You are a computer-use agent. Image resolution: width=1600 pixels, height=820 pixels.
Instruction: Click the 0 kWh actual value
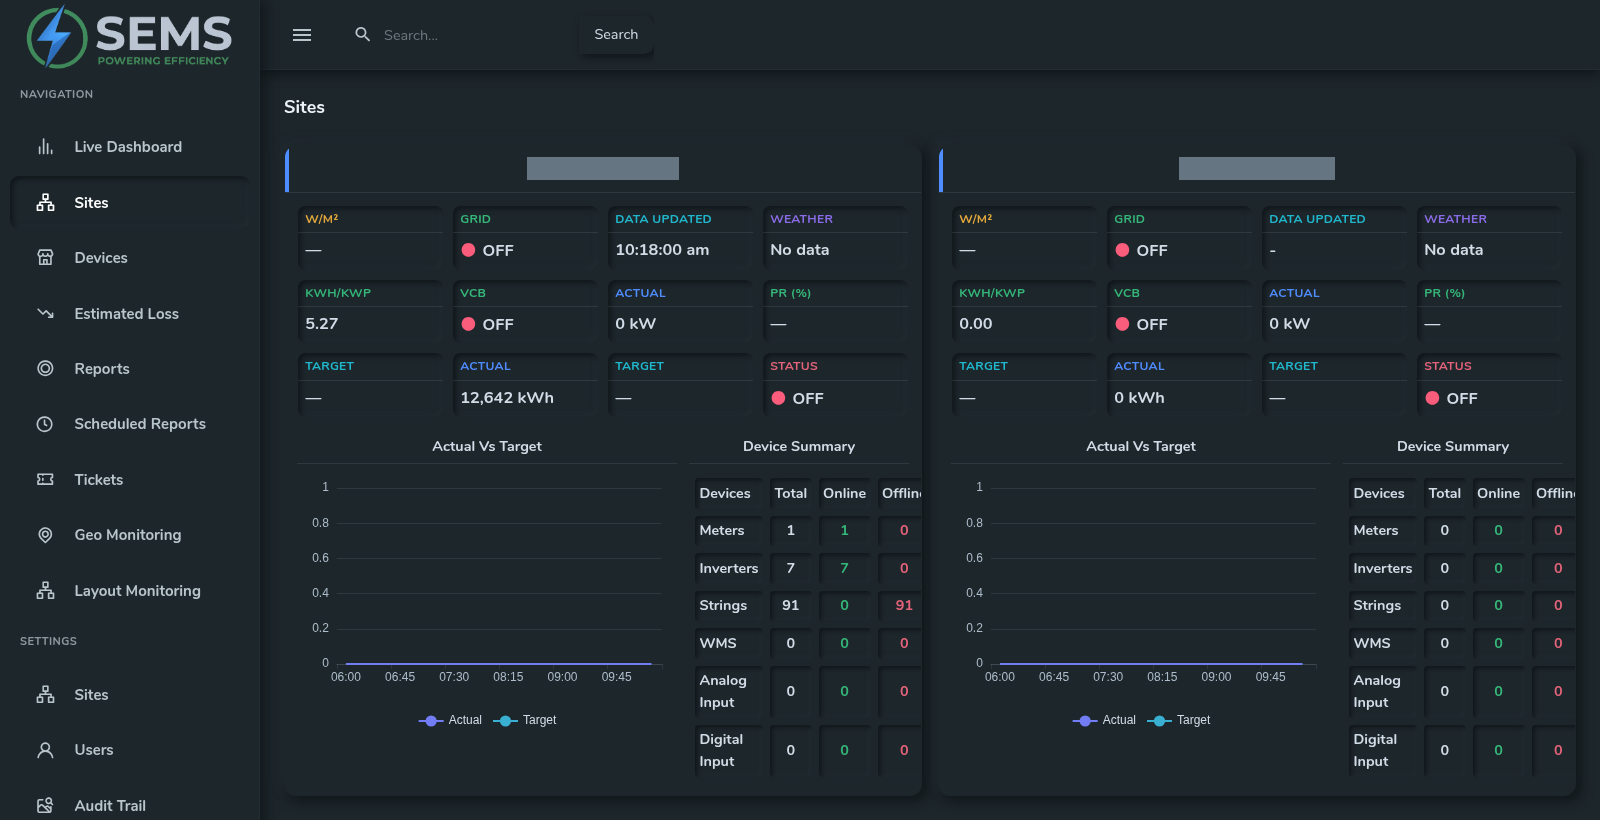[1139, 398]
